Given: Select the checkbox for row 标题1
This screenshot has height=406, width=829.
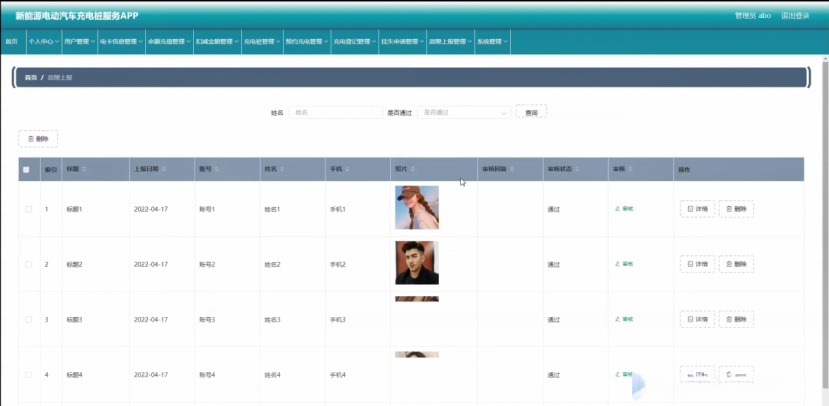Looking at the screenshot, I should (29, 209).
